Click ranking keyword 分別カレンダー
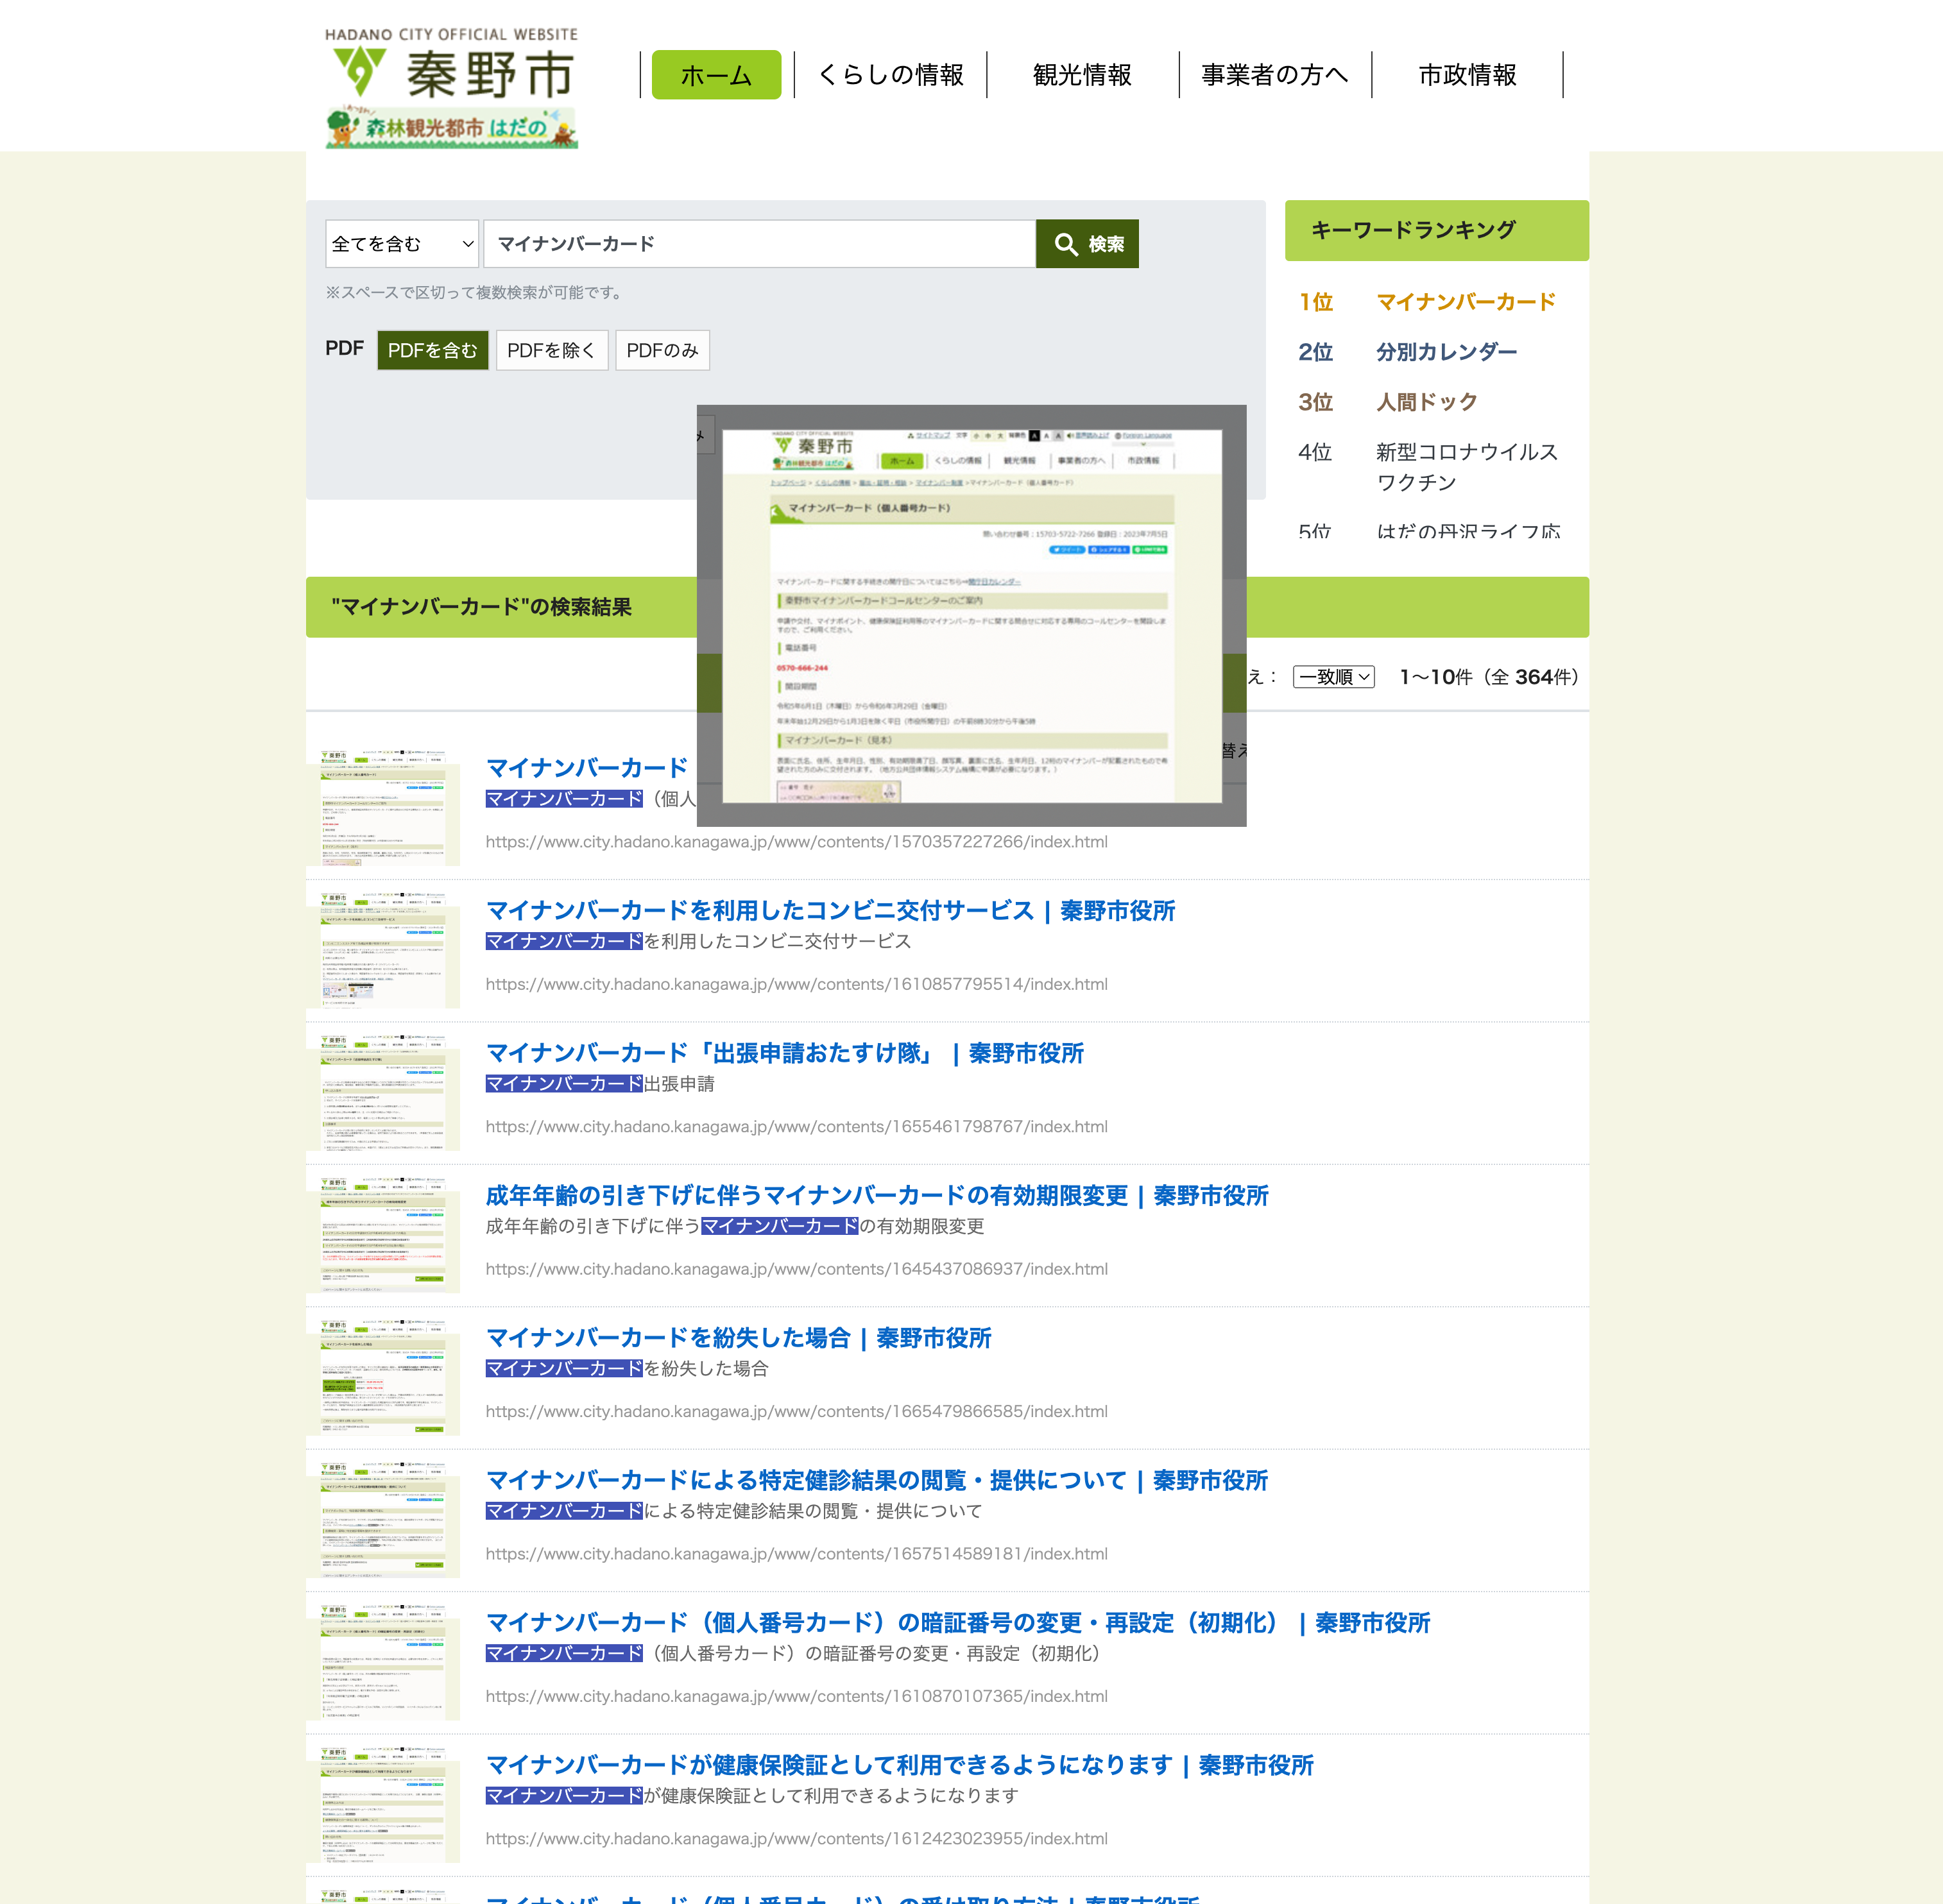The image size is (1943, 1904). point(1446,352)
